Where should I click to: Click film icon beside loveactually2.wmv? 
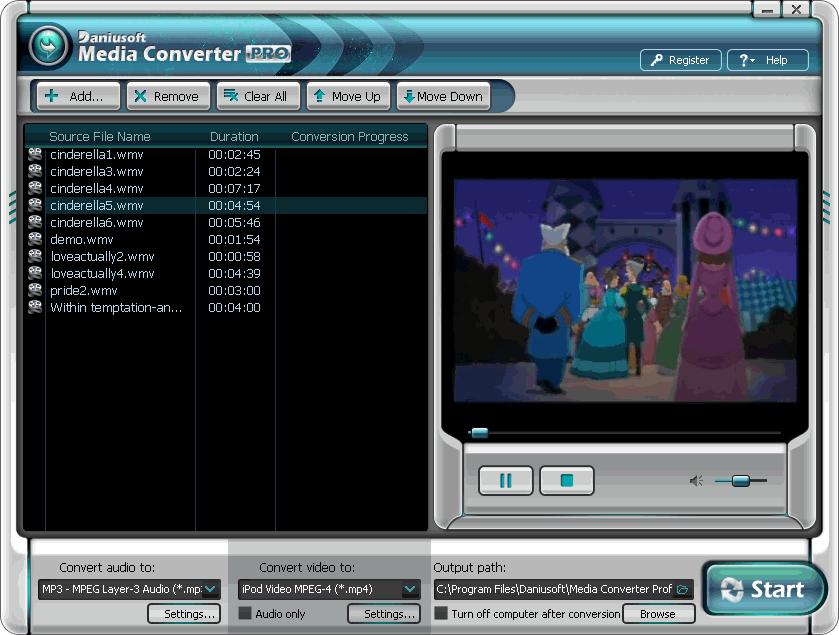click(35, 256)
